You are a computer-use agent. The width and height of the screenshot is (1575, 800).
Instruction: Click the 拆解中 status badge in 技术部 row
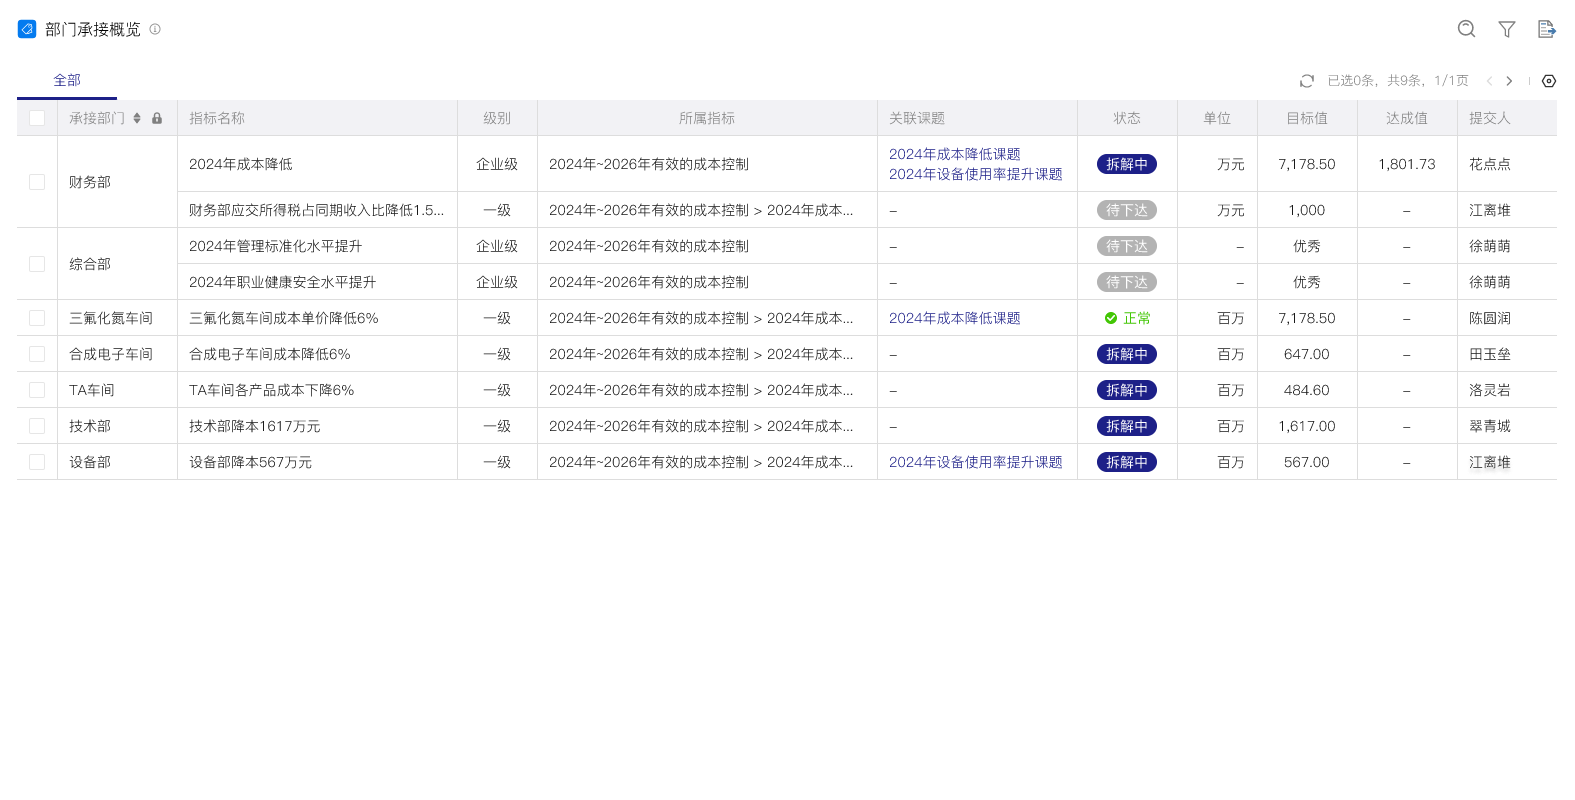[1126, 426]
